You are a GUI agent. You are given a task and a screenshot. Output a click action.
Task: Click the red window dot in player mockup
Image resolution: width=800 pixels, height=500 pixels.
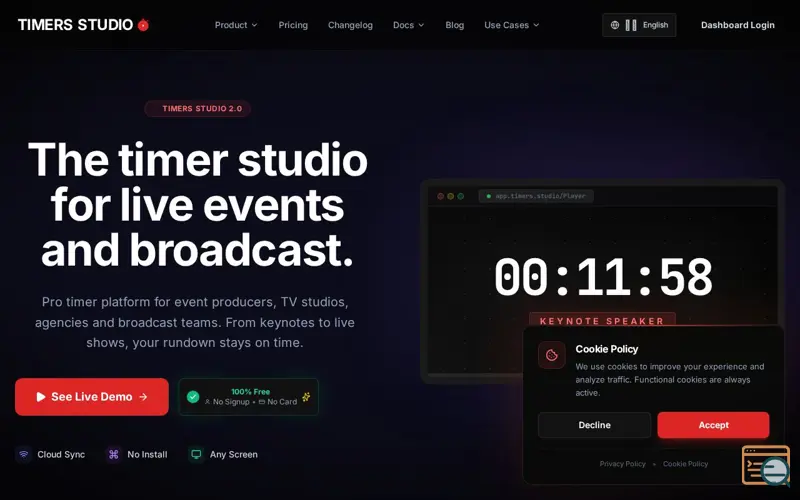(x=441, y=196)
